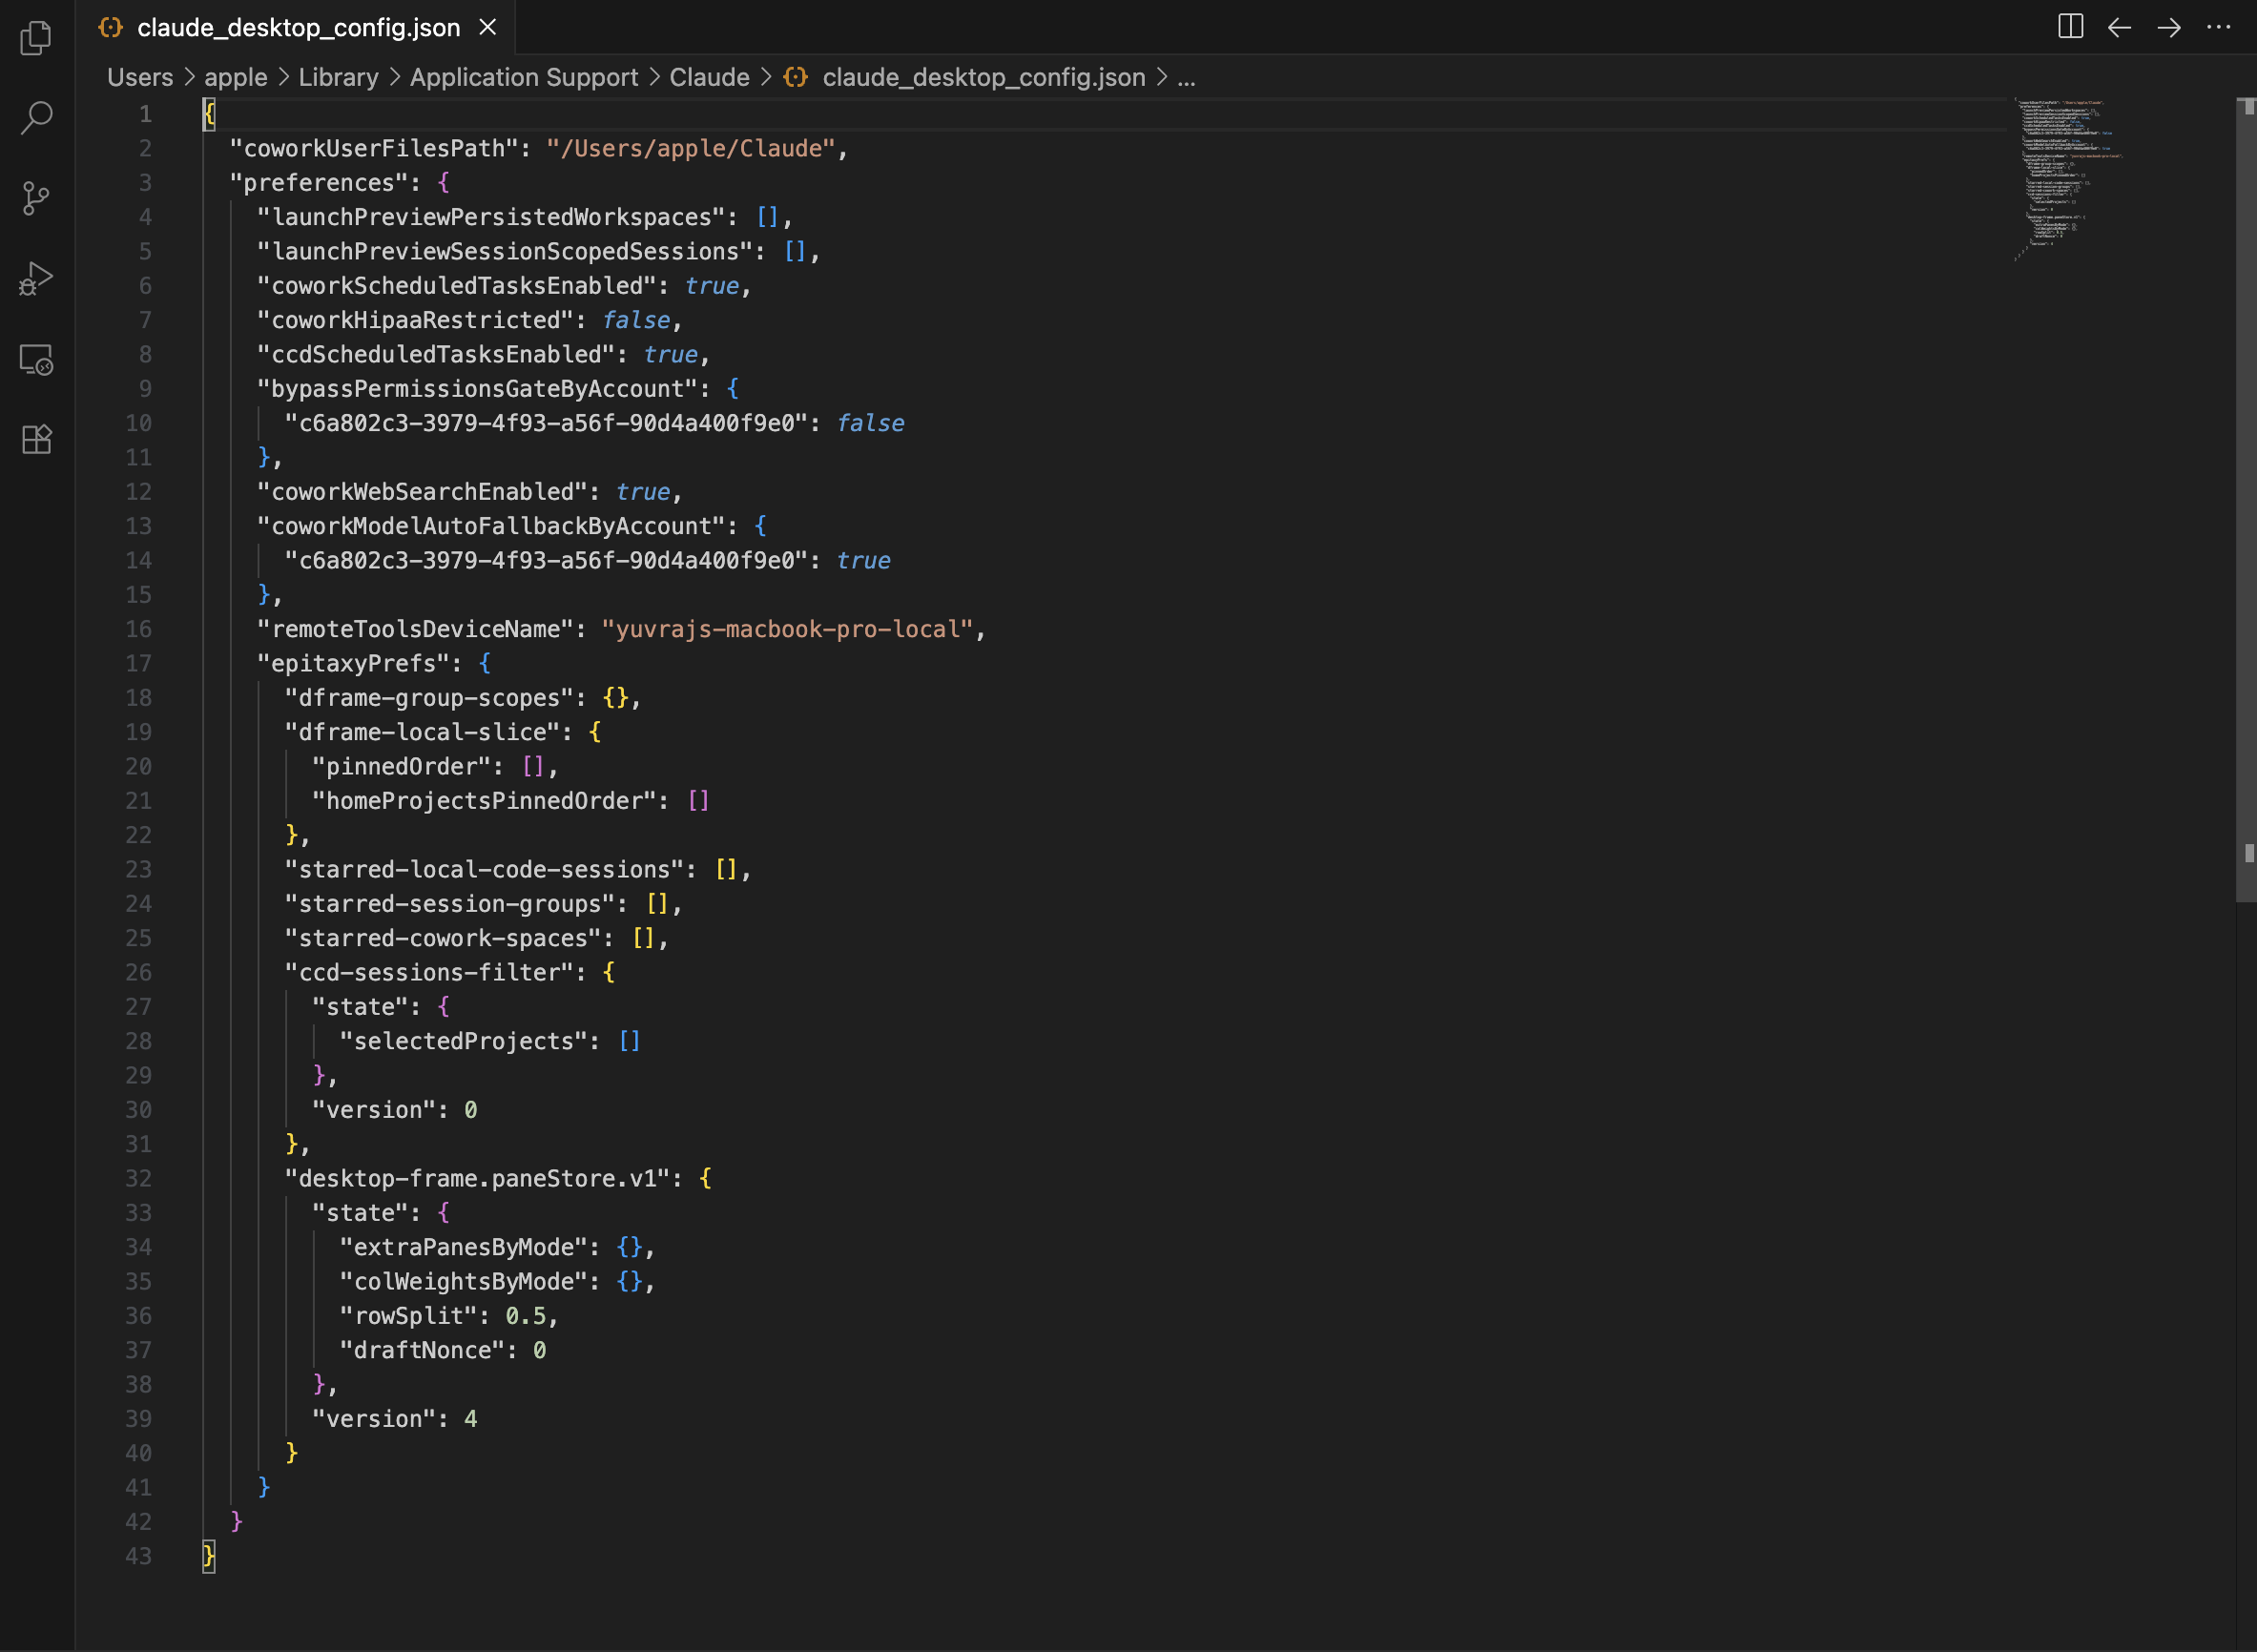The height and width of the screenshot is (1652, 2257).
Task: Click "starred-cowork-spaces" key
Action: (x=443, y=938)
